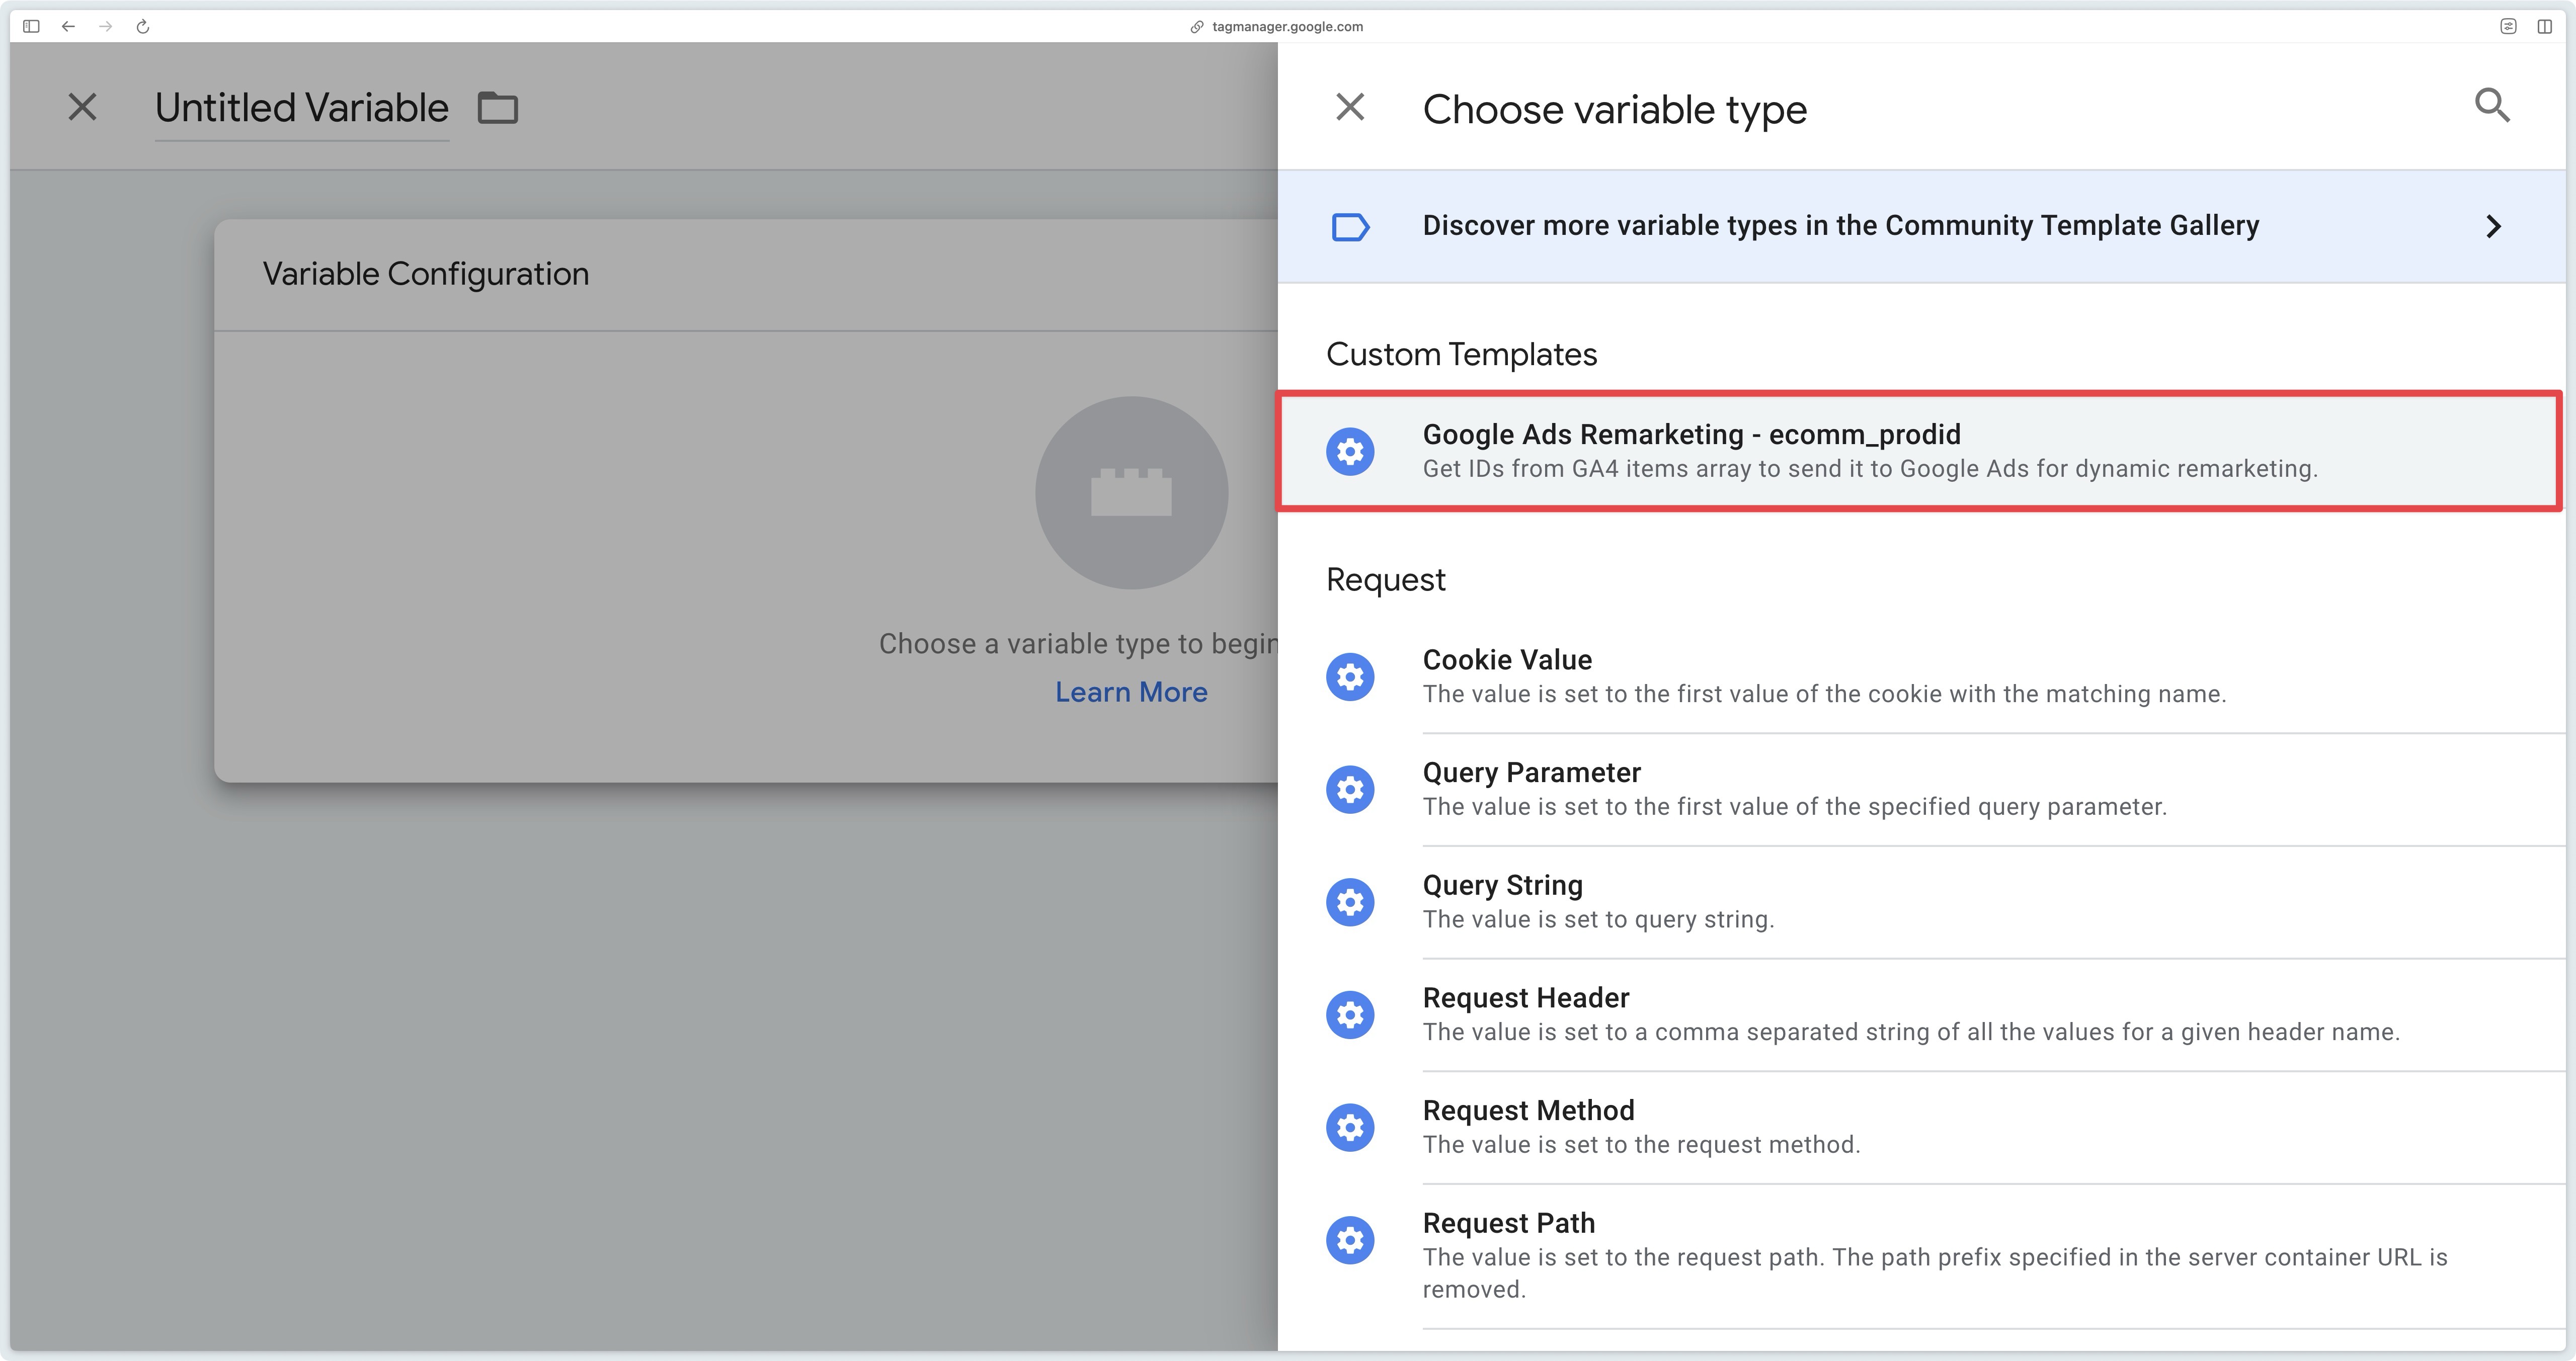Screen dimensions: 2576x1361
Task: Click gear icon beside Cookie Value
Action: tap(1350, 677)
